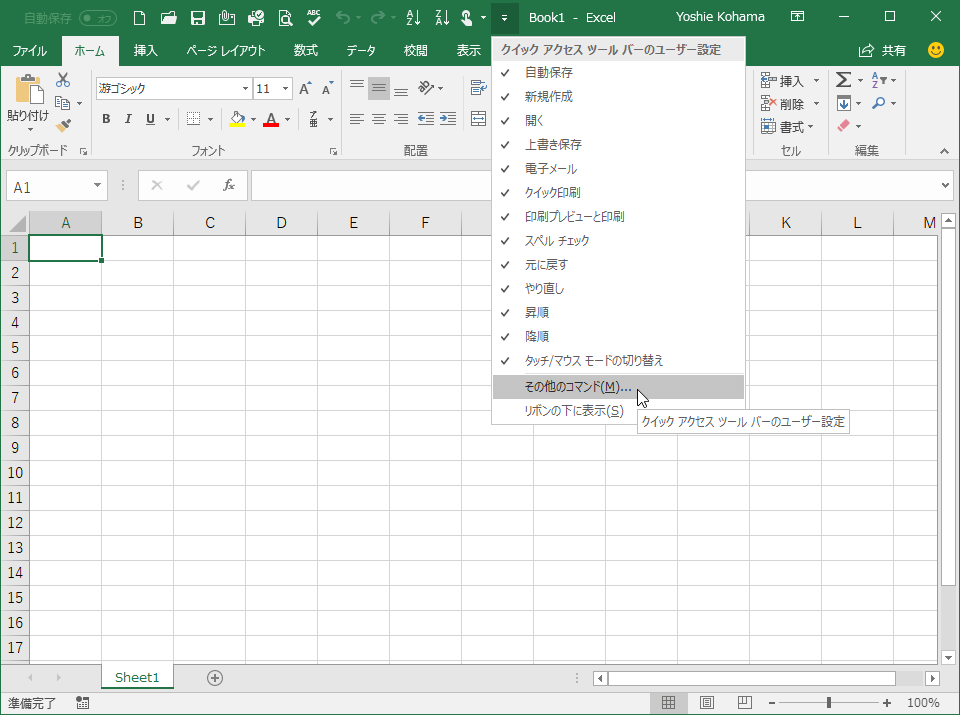Viewport: 960px width, 715px height.
Task: Open the ファイル tab
Action: coord(29,50)
